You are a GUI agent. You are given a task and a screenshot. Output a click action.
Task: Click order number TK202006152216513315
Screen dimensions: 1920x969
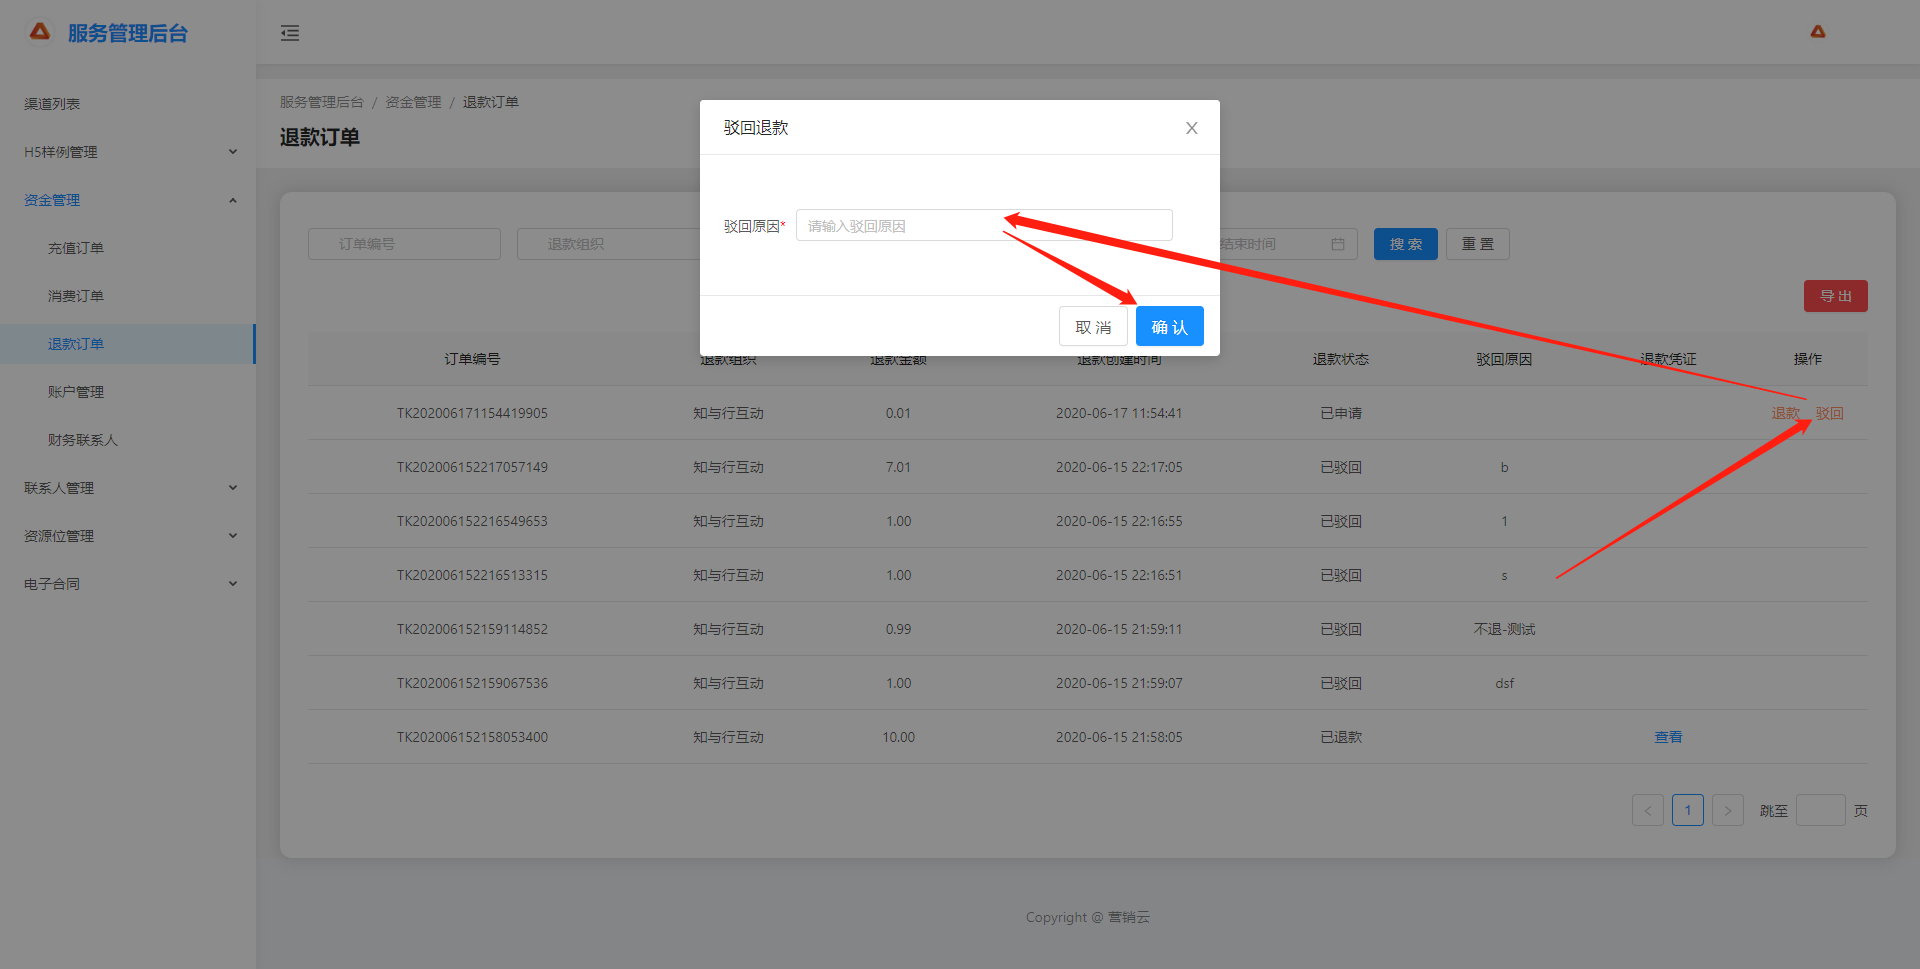coord(472,575)
